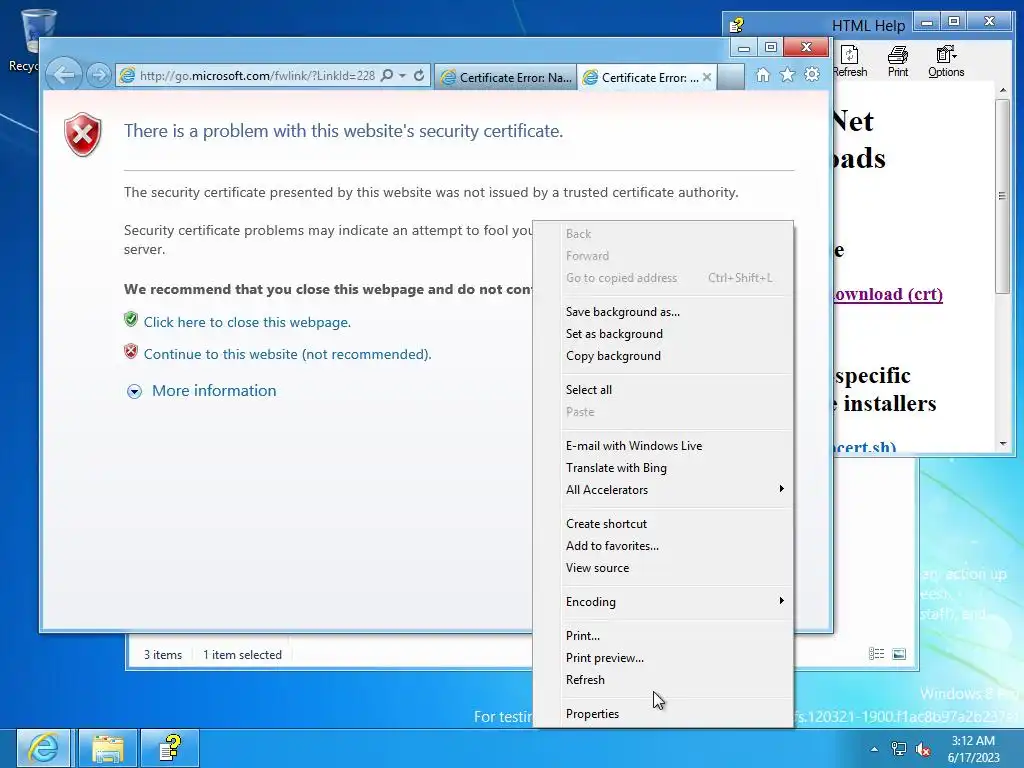Click the muted volume tray icon
This screenshot has width=1024, height=768.
click(x=923, y=749)
